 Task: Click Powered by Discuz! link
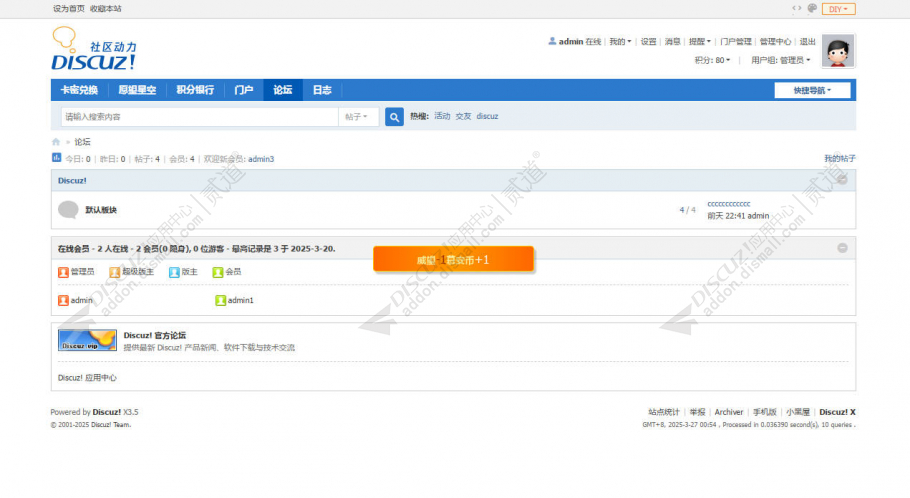(107, 412)
